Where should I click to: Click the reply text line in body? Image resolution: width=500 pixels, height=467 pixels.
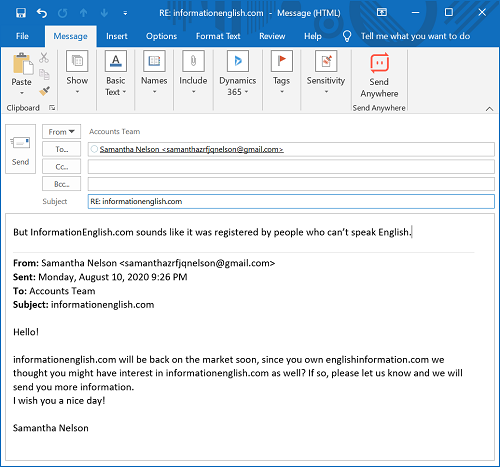[x=213, y=232]
